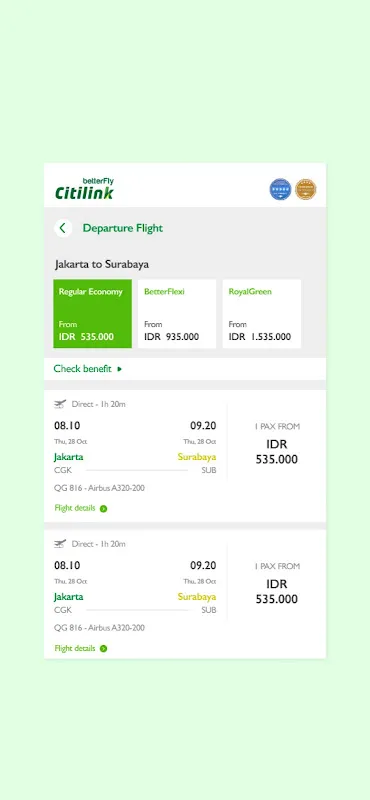Click the Departure Flight header title

click(123, 228)
